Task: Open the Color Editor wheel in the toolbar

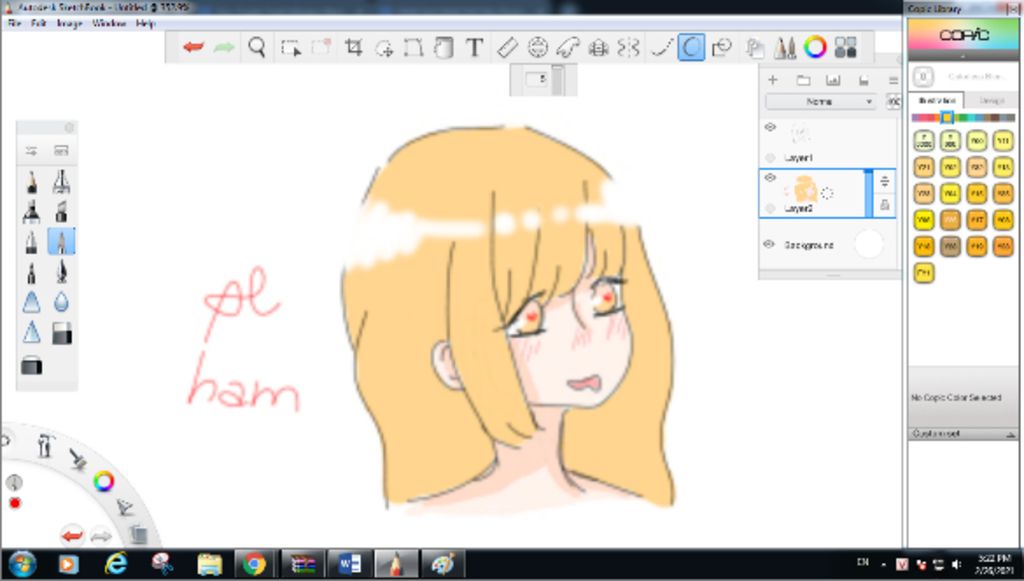Action: click(815, 47)
